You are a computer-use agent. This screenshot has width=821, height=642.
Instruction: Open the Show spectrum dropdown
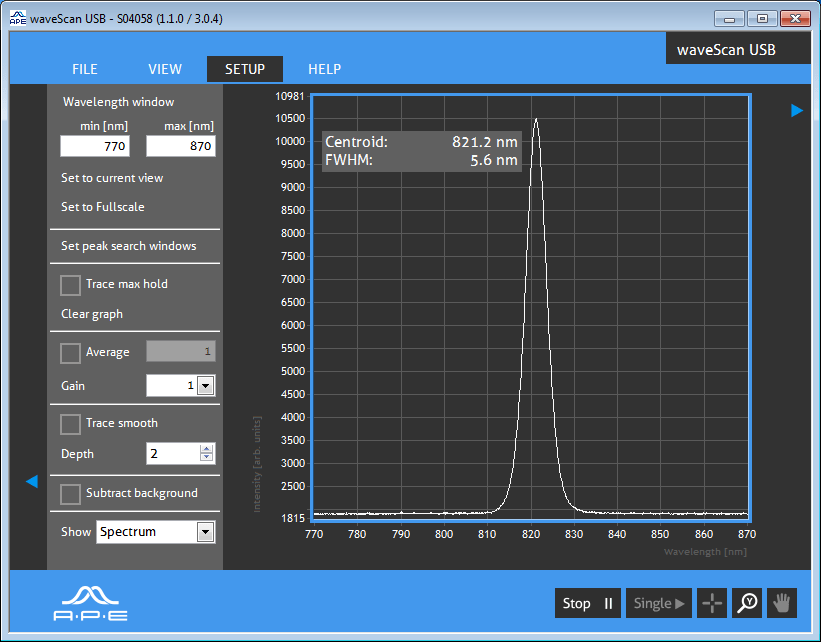[205, 531]
